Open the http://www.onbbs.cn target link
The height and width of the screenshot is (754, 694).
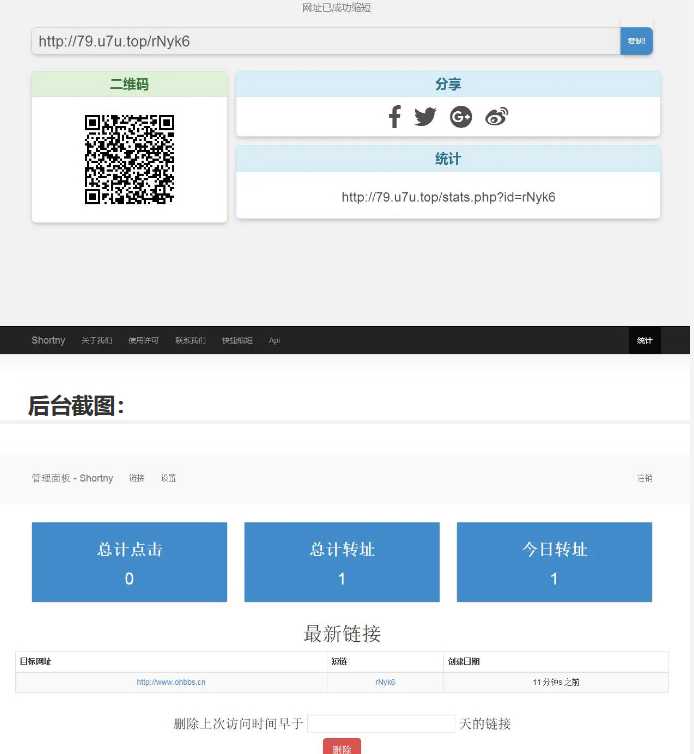(171, 682)
